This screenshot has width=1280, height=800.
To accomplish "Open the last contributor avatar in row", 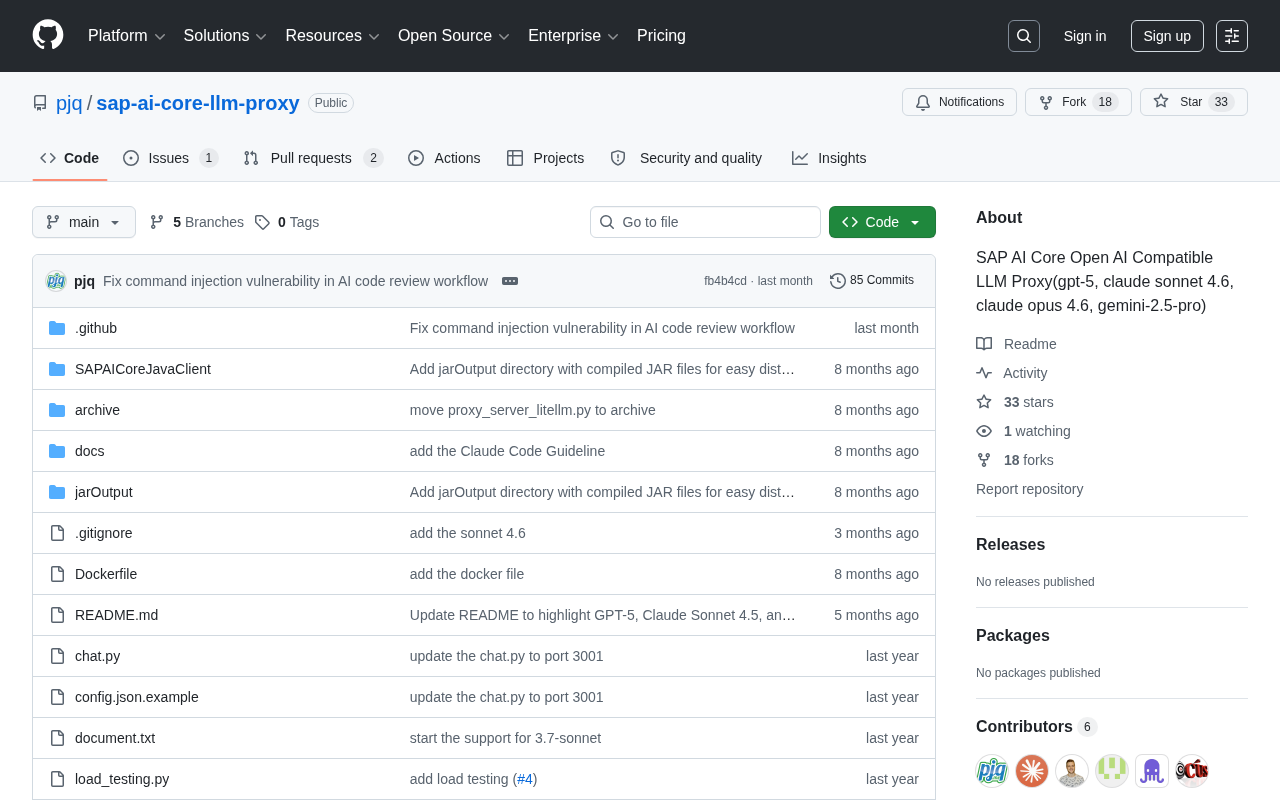I will 1192,771.
